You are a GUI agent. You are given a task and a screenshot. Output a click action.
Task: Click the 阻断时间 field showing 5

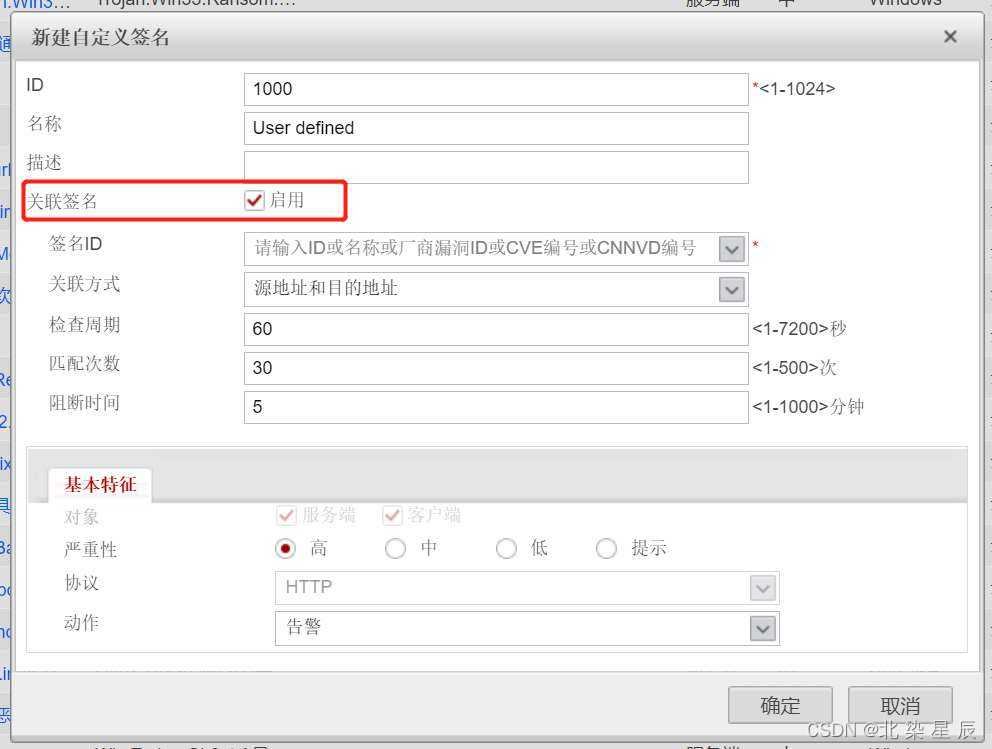495,407
